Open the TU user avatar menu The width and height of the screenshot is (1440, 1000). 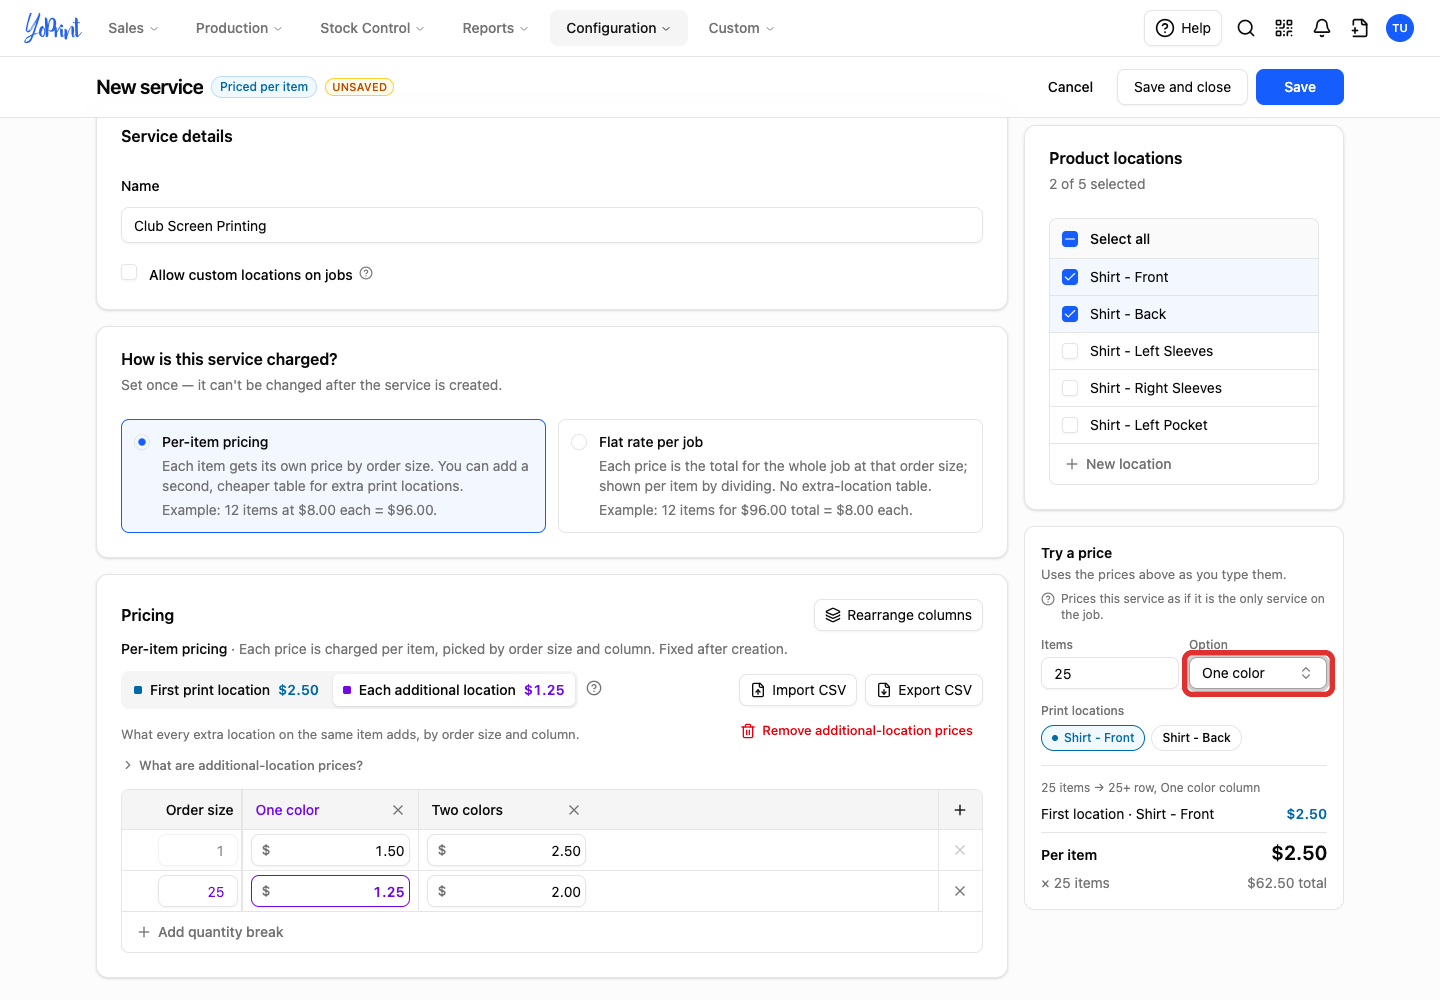point(1400,28)
